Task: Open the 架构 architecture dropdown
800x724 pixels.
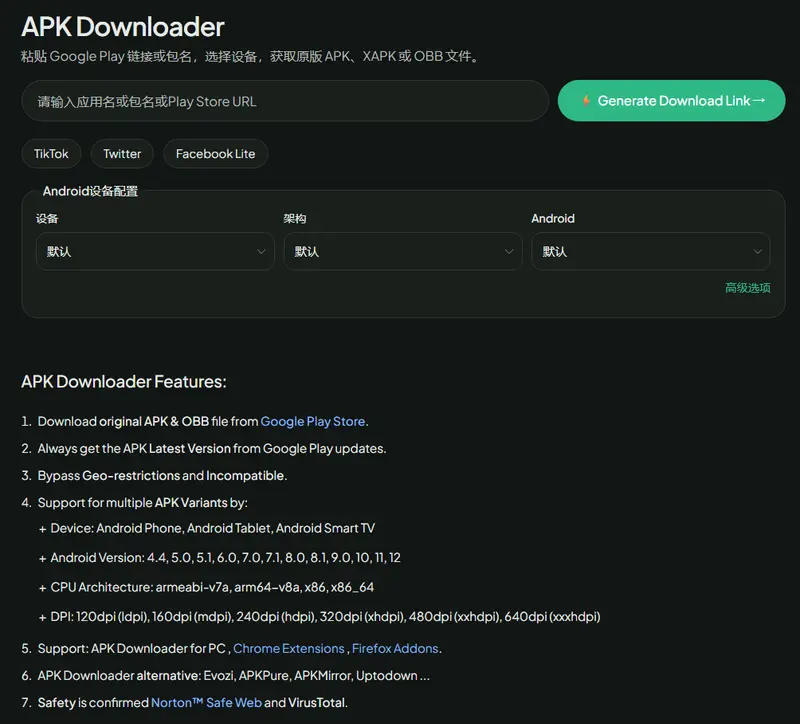Action: [x=403, y=251]
